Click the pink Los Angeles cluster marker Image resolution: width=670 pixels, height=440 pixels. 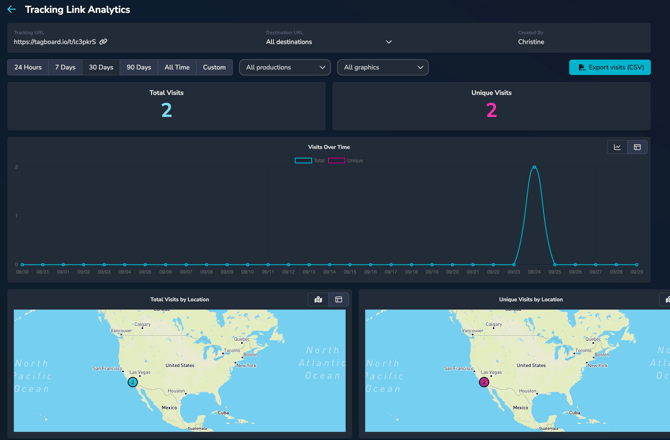point(484,382)
